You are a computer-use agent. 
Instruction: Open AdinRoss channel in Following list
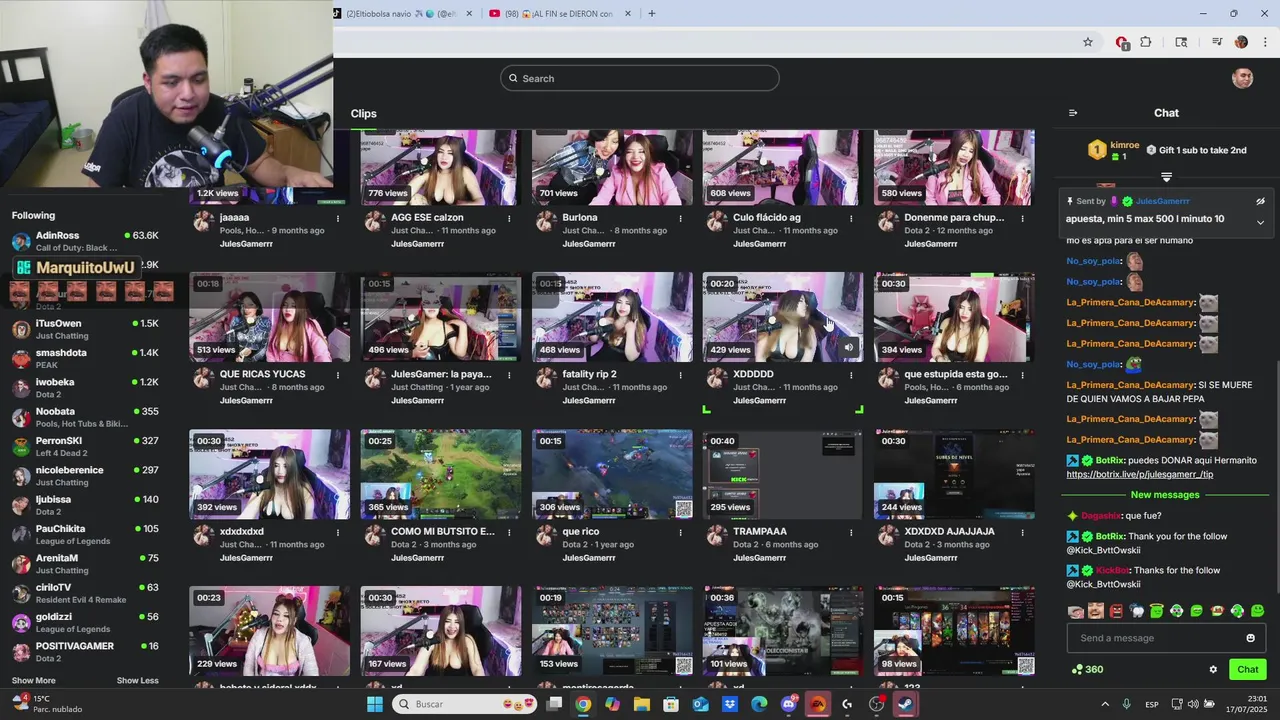tap(85, 241)
